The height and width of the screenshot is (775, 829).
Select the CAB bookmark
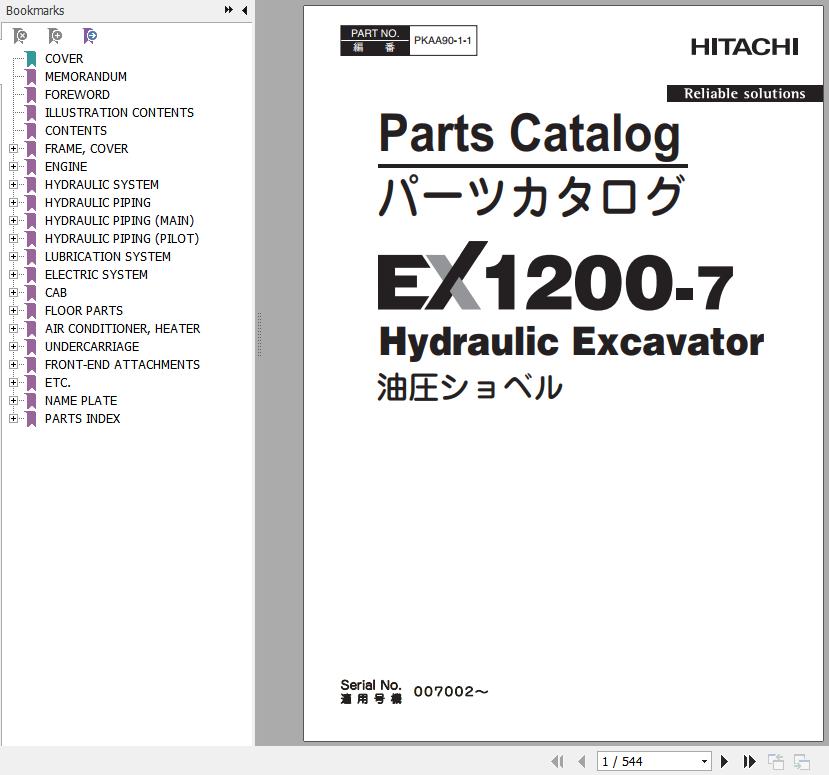(56, 292)
